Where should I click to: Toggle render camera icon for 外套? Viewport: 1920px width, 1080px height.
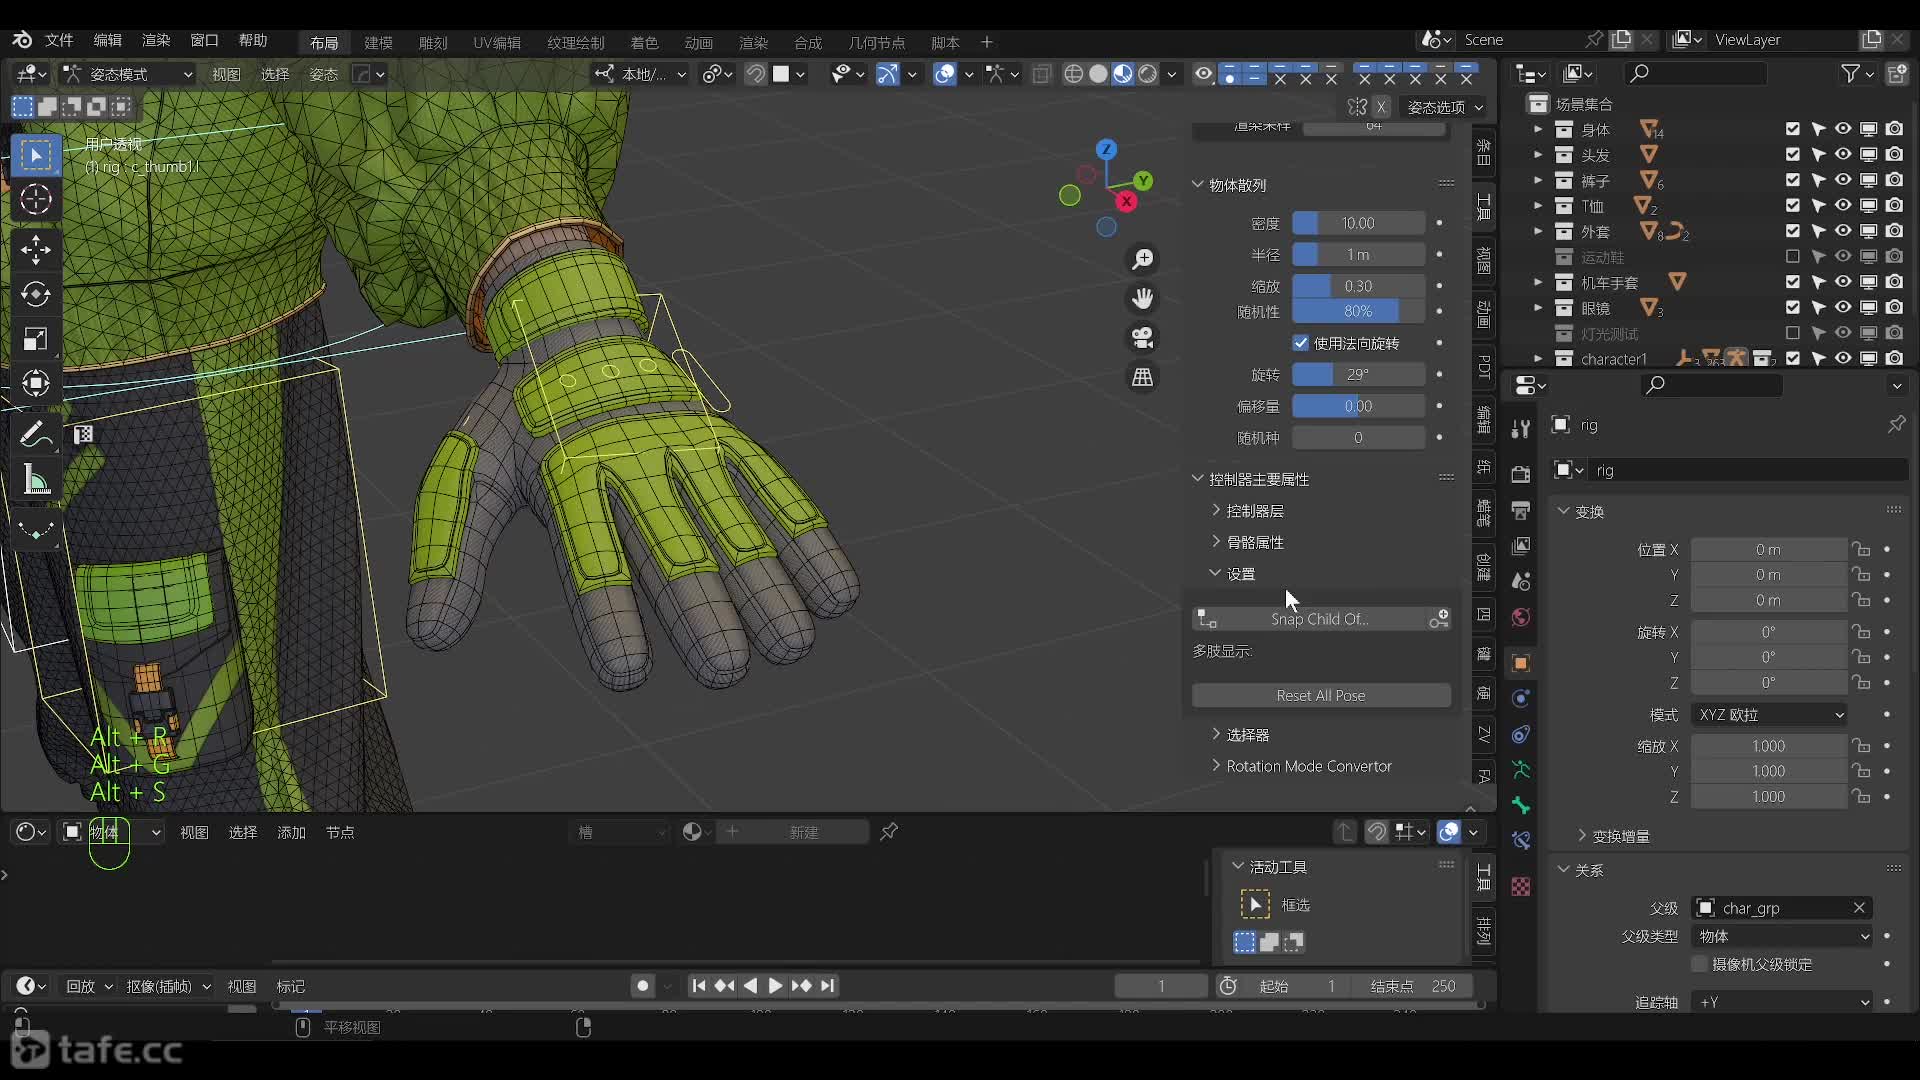1895,231
